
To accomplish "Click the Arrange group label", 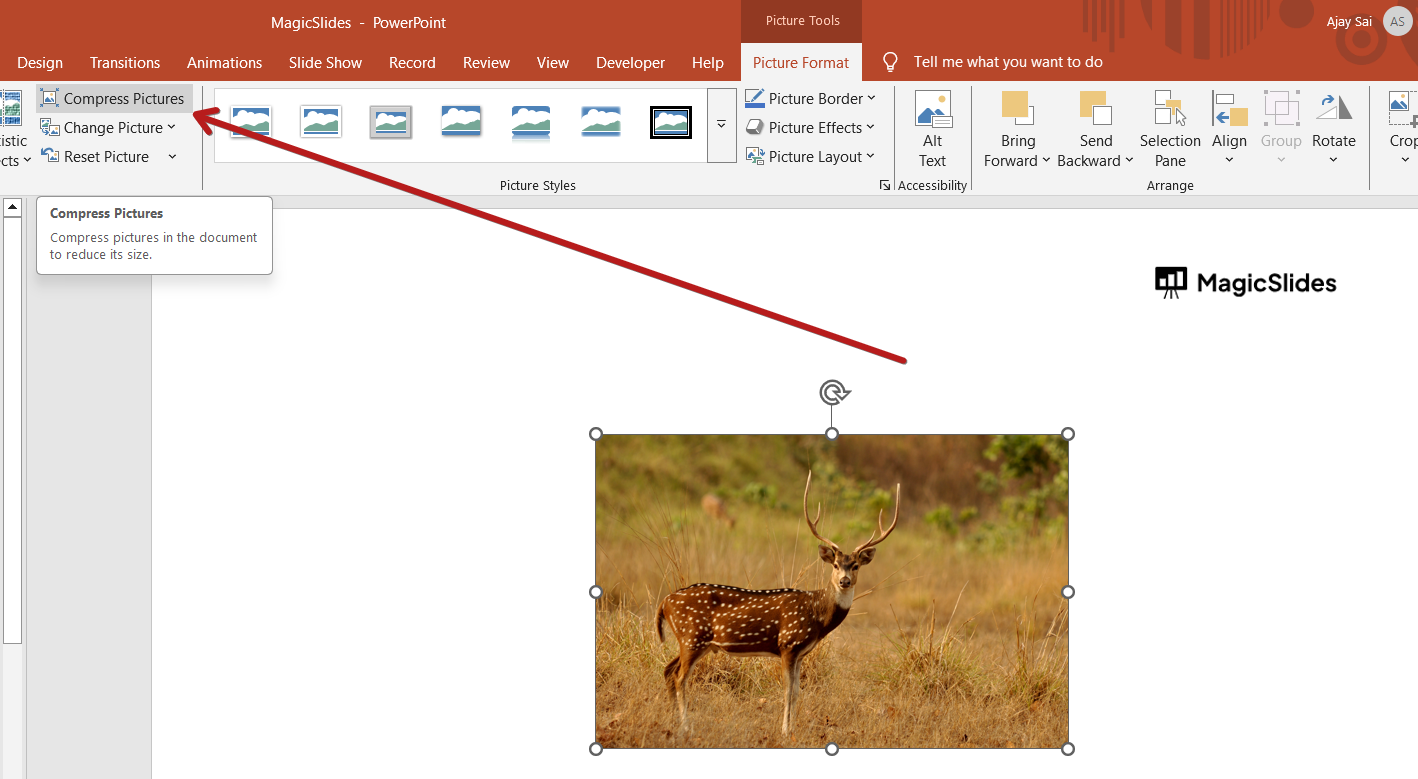I will coord(1170,185).
